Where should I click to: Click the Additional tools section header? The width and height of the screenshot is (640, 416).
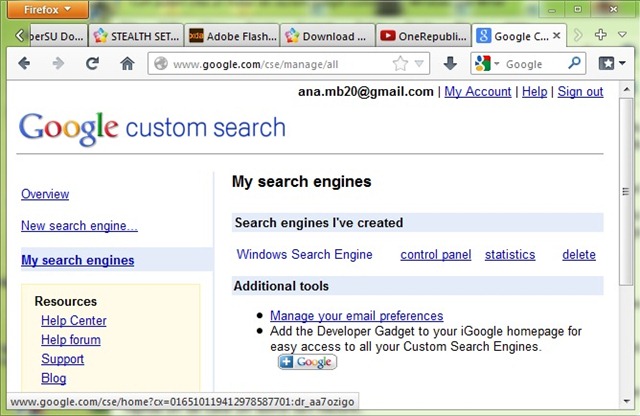417,286
